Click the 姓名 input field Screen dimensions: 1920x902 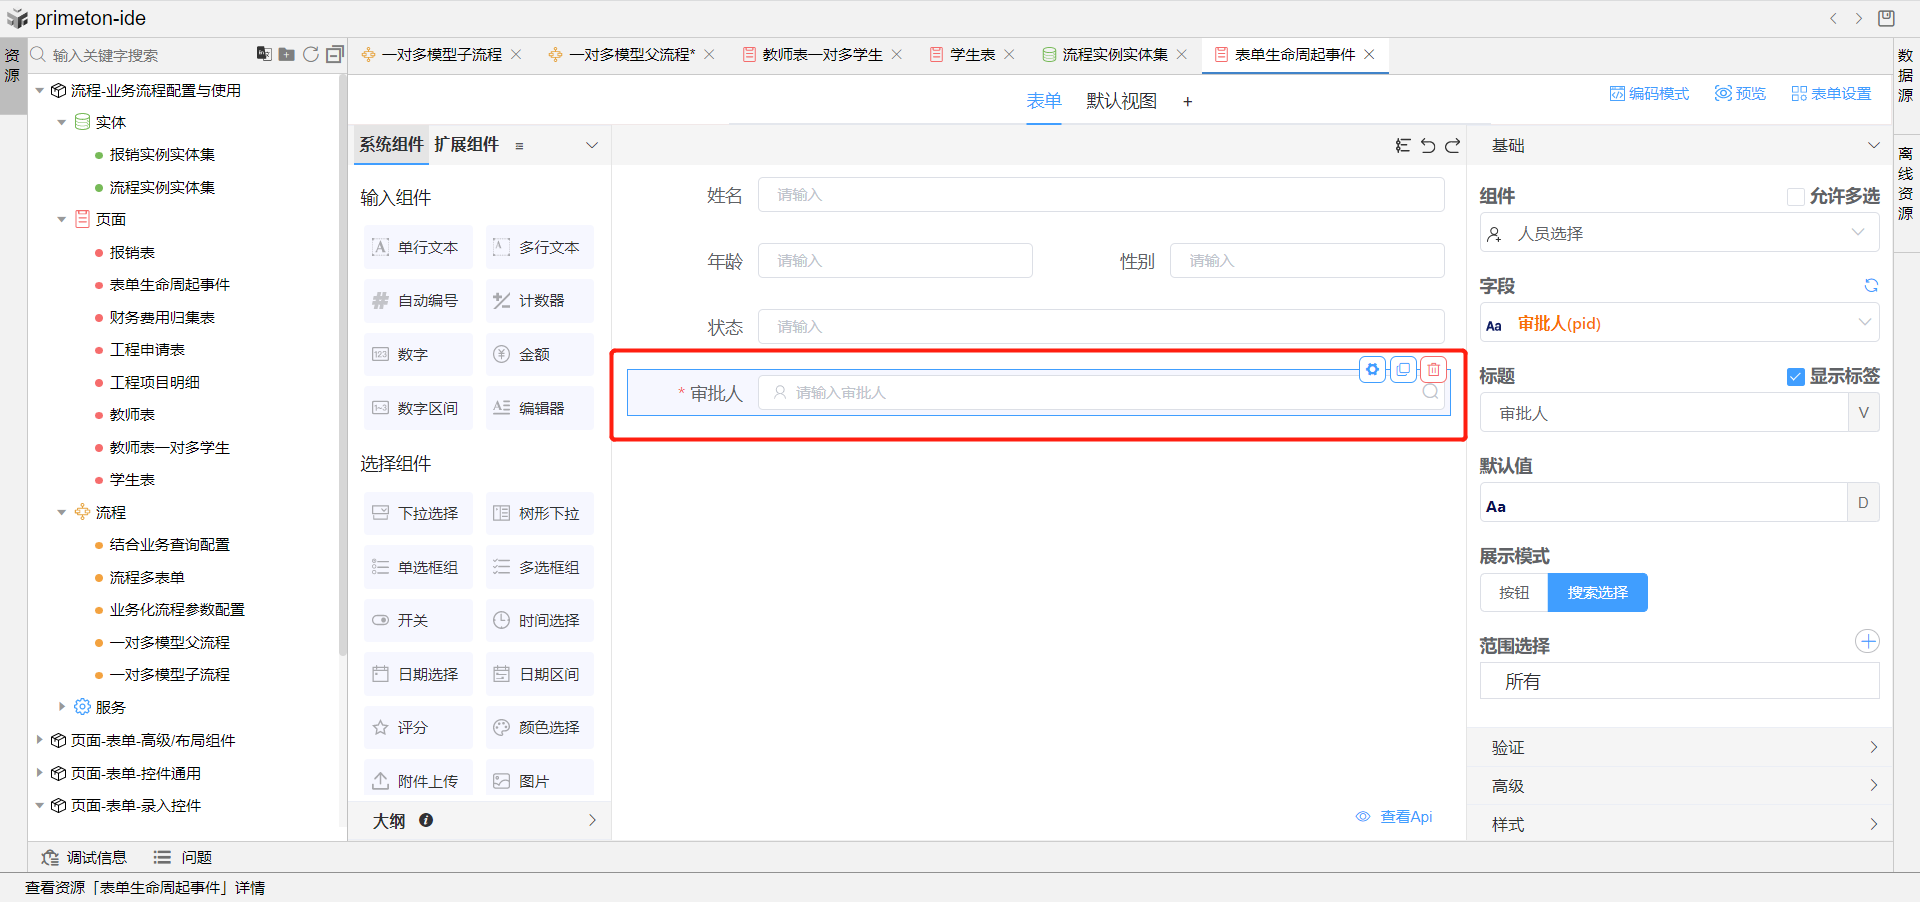pos(1100,195)
